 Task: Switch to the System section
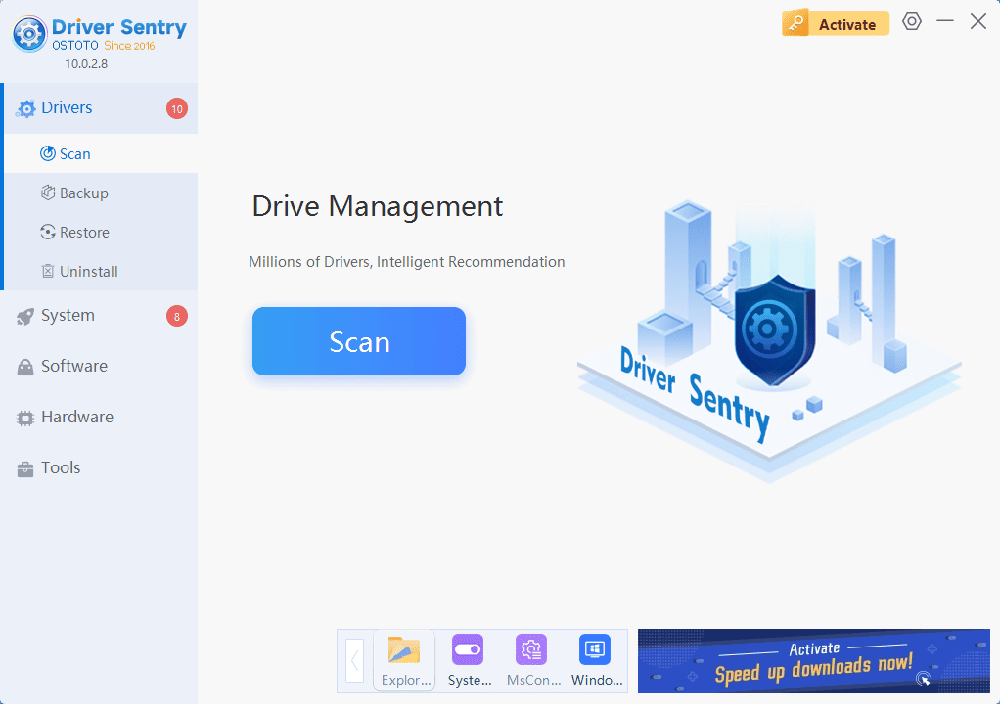[x=99, y=316]
